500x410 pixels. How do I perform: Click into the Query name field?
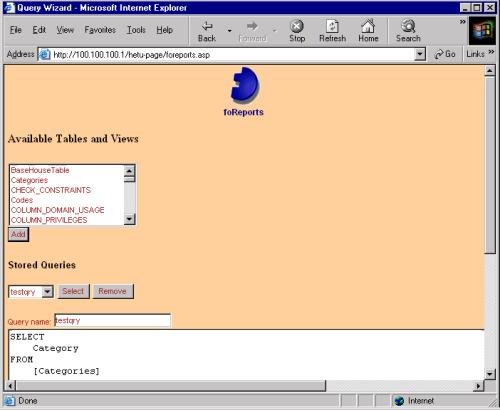click(112, 320)
